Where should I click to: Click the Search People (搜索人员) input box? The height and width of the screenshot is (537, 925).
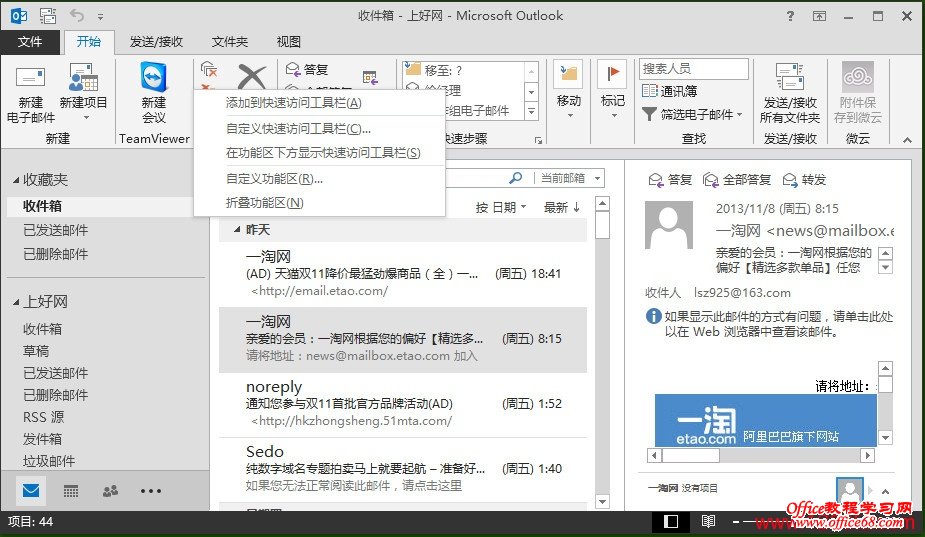693,69
